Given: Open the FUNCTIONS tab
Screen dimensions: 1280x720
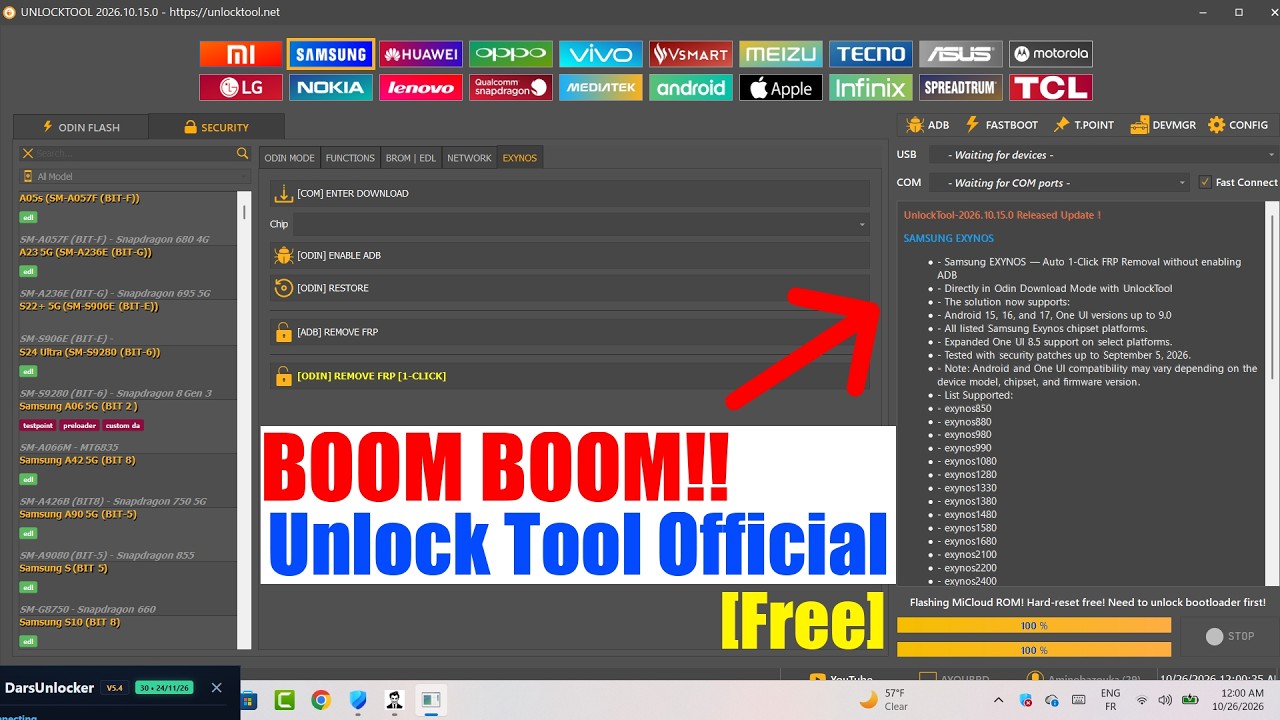Looking at the screenshot, I should 350,158.
